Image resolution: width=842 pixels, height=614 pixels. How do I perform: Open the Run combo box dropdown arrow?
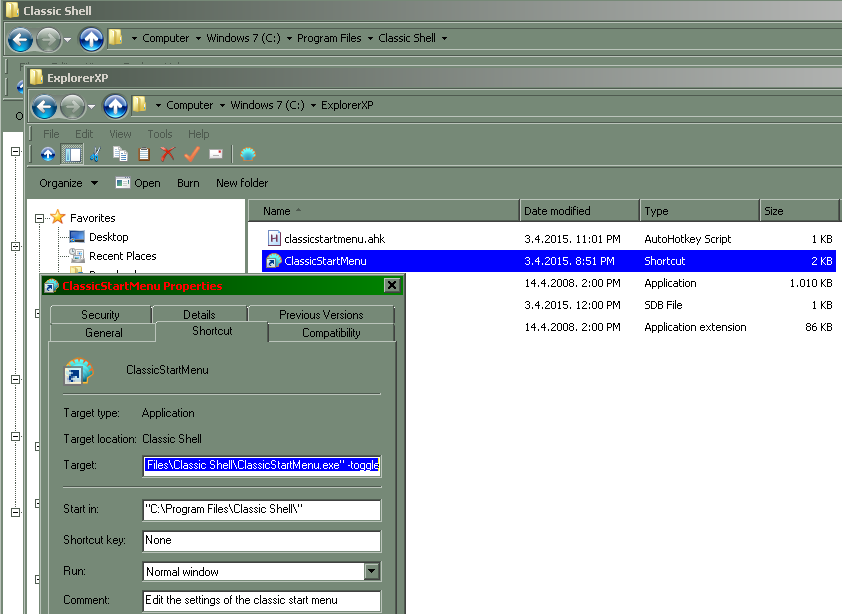[372, 571]
